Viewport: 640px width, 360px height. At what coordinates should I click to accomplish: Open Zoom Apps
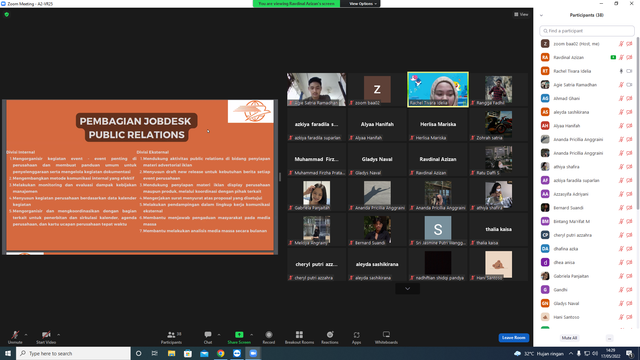pos(356,337)
